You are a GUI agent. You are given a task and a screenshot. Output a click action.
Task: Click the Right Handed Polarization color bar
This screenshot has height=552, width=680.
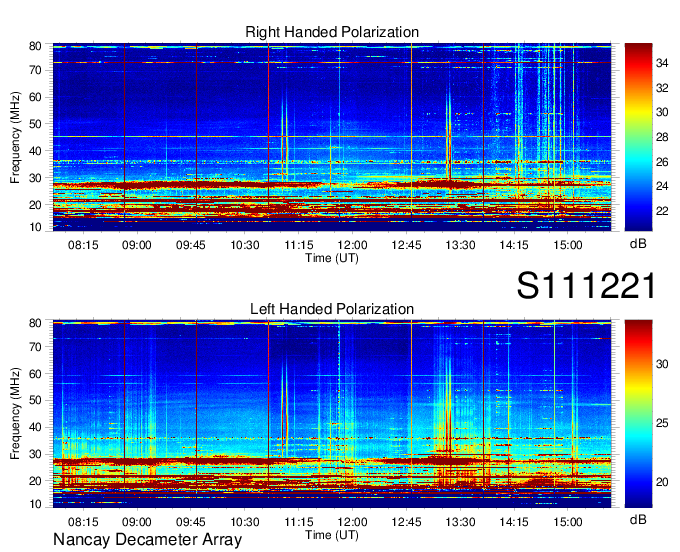638,137
